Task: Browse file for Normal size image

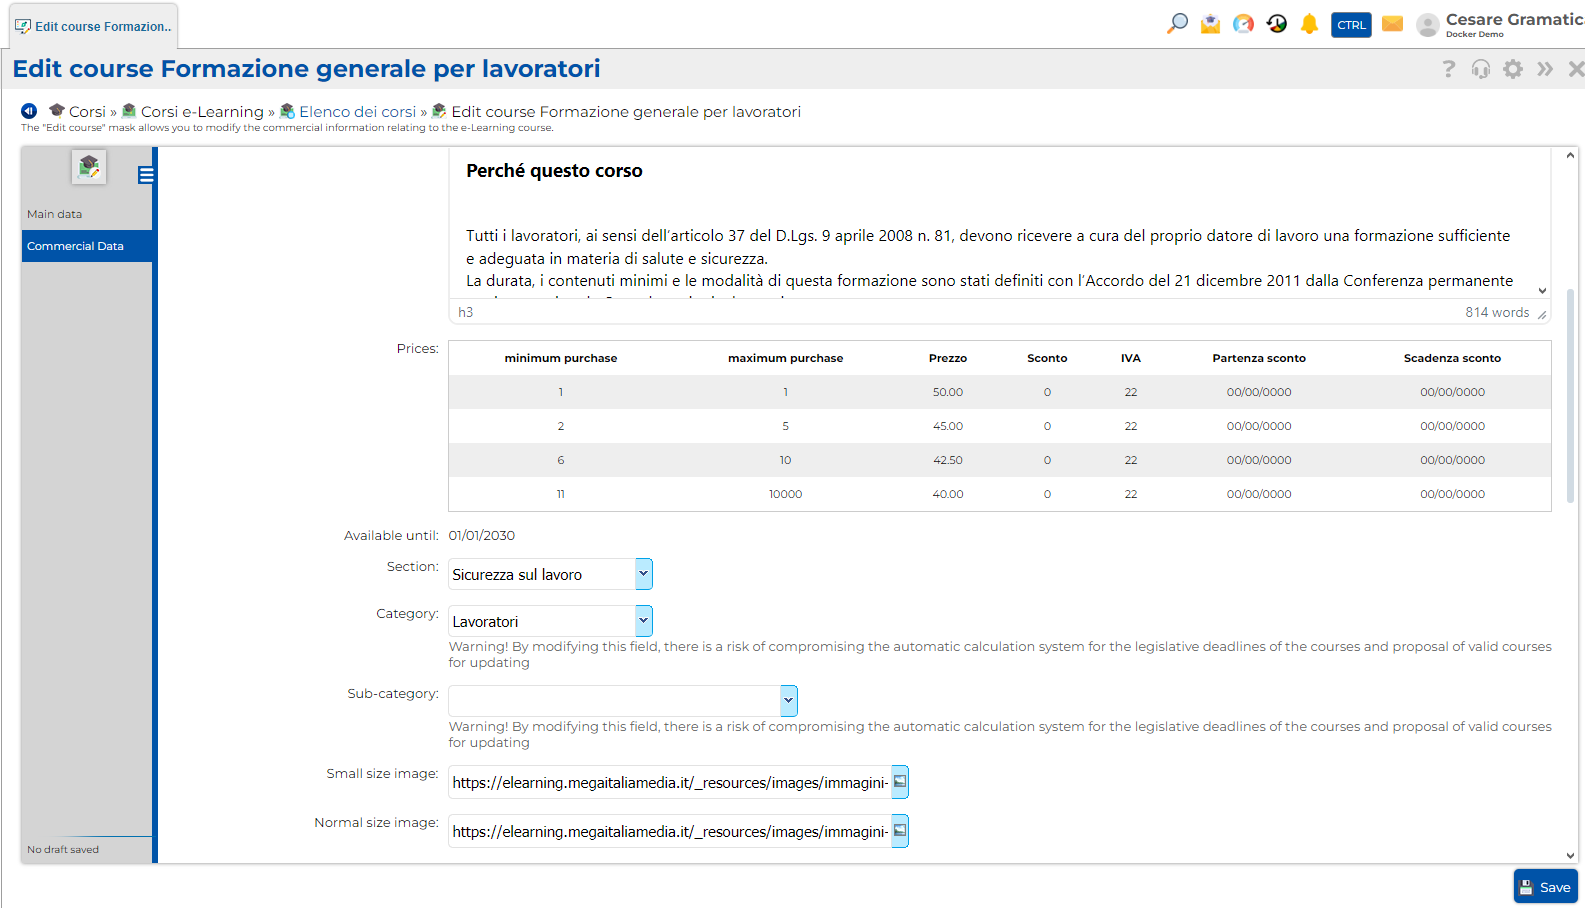Action: 900,831
